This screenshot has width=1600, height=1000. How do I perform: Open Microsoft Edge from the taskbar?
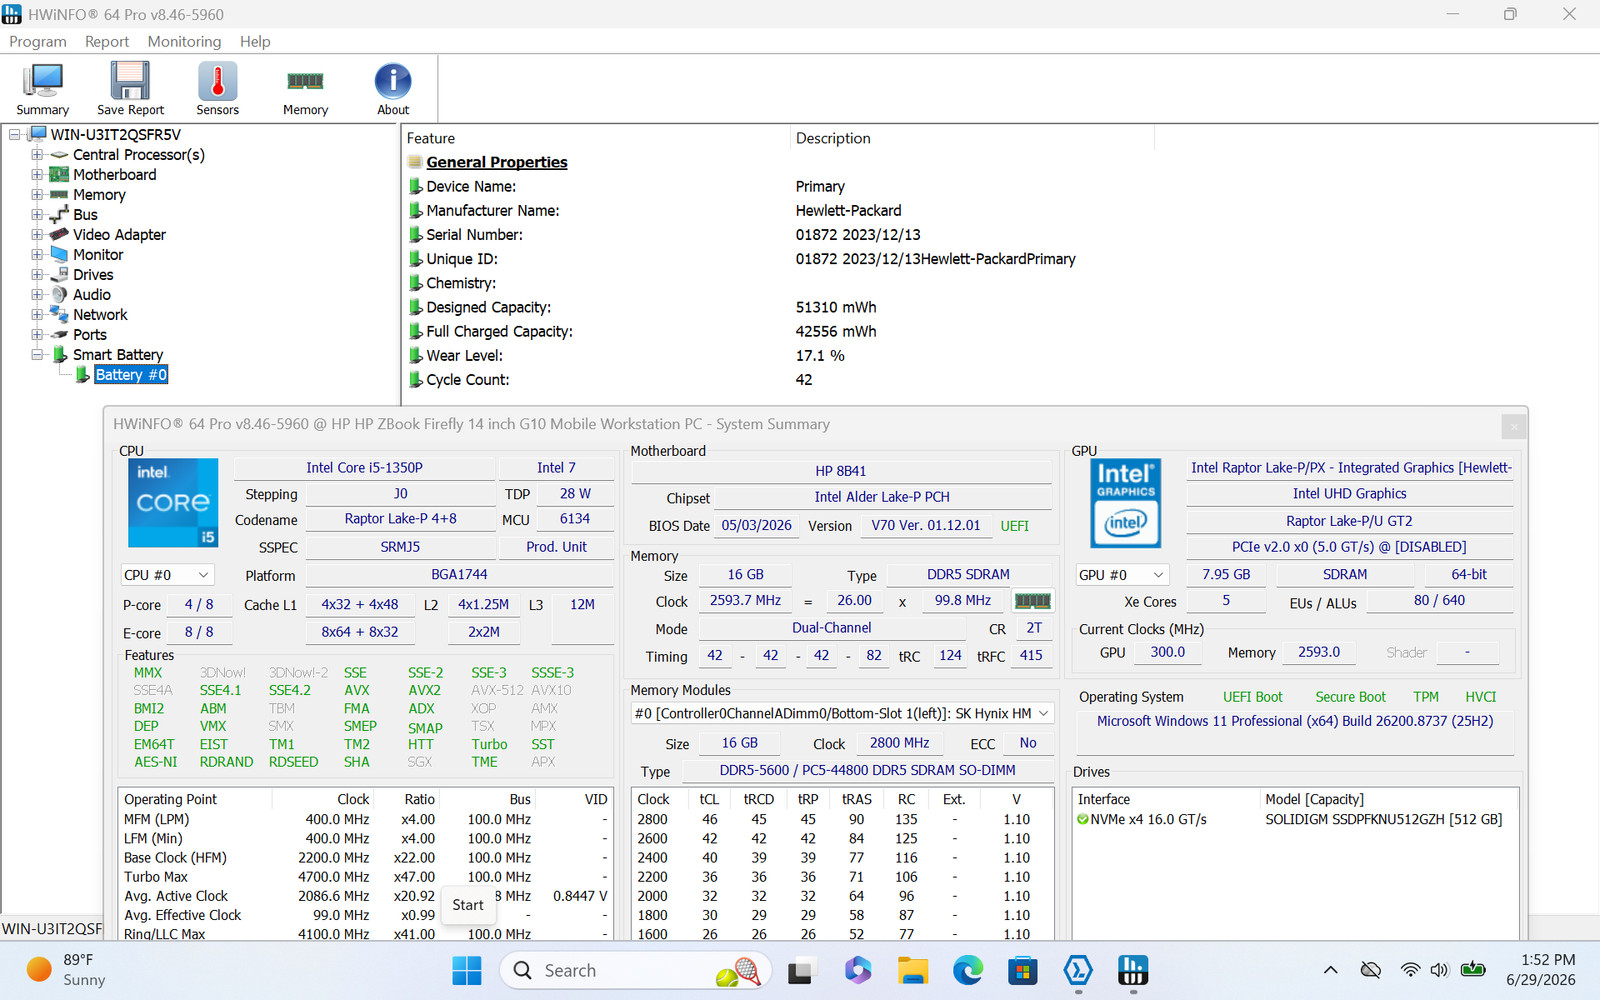[967, 970]
